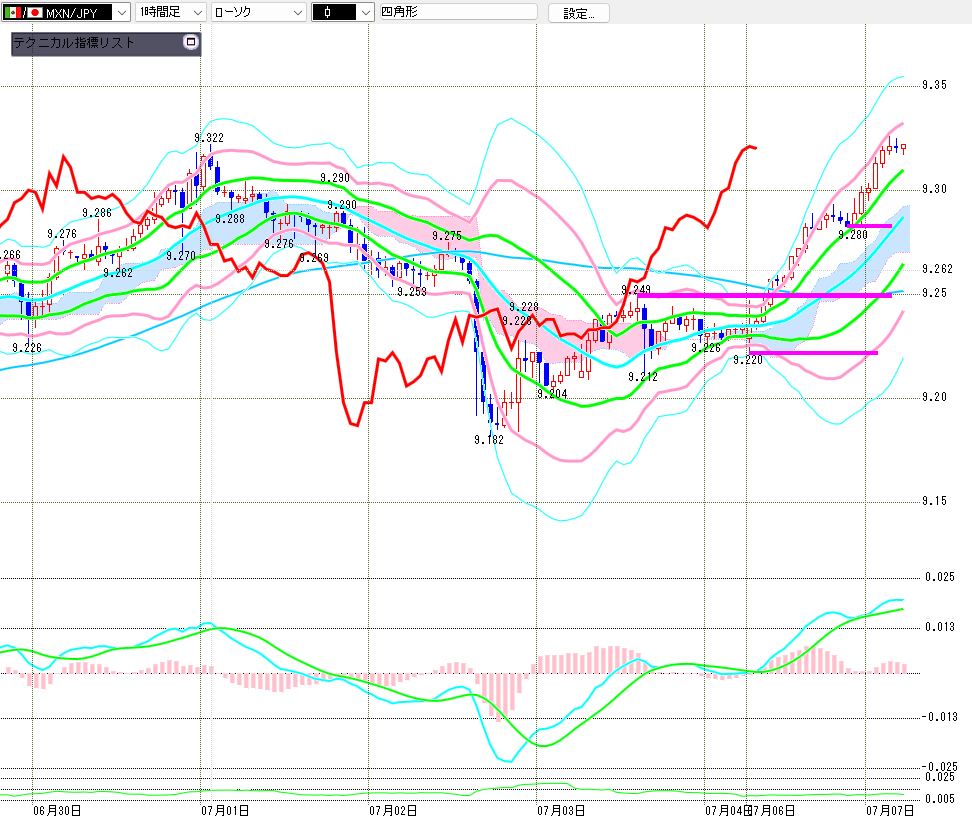The height and width of the screenshot is (820, 972).
Task: Expand the テクニカル指標リスト panel icon
Action: [x=190, y=42]
